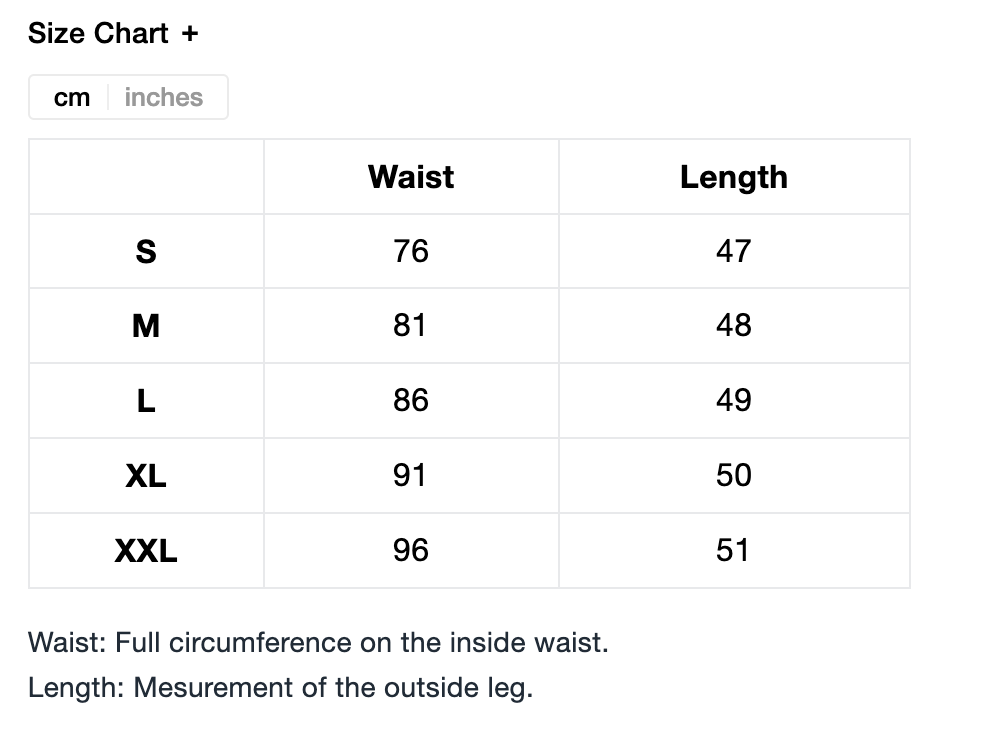Click the Waist measurement description text

[318, 642]
